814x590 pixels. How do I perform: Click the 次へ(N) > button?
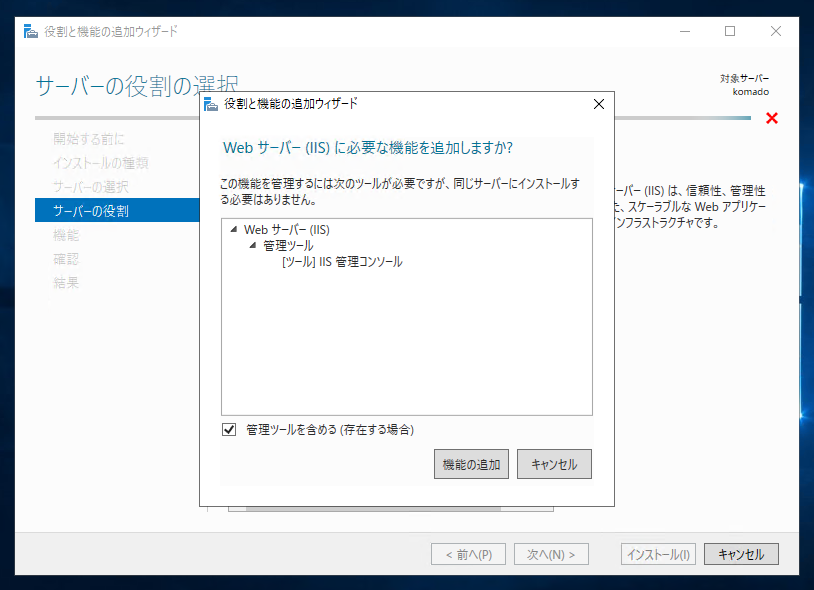[551, 554]
